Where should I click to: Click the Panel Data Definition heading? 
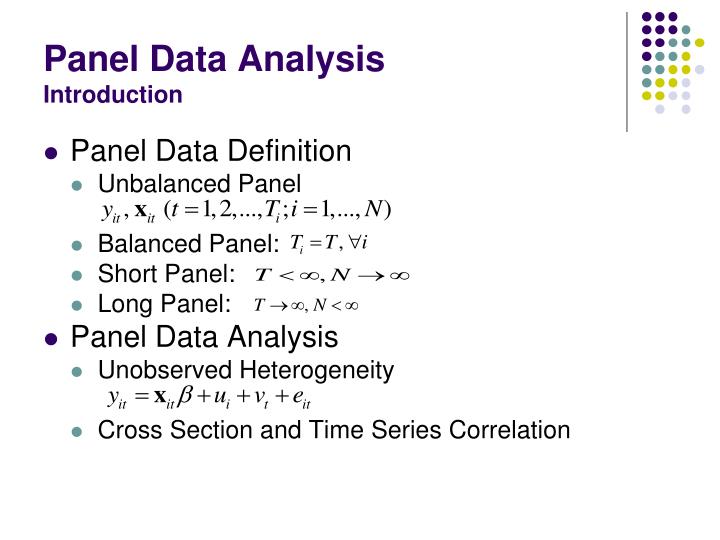(211, 152)
